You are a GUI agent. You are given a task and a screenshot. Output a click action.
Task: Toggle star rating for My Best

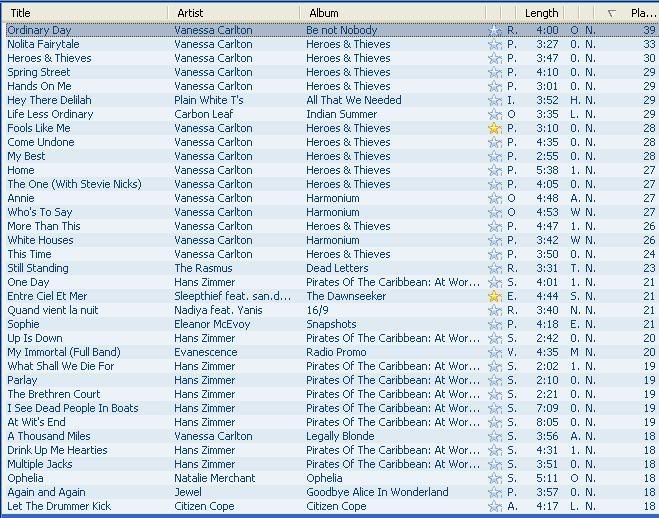(495, 156)
